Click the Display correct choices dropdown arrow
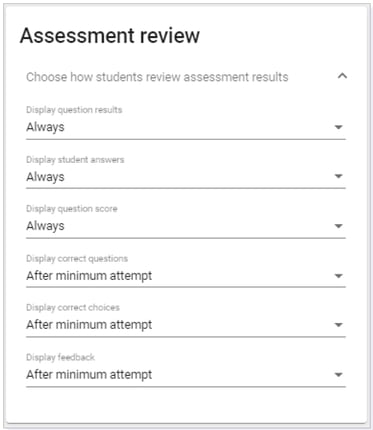Image resolution: width=373 pixels, height=430 pixels. (338, 325)
